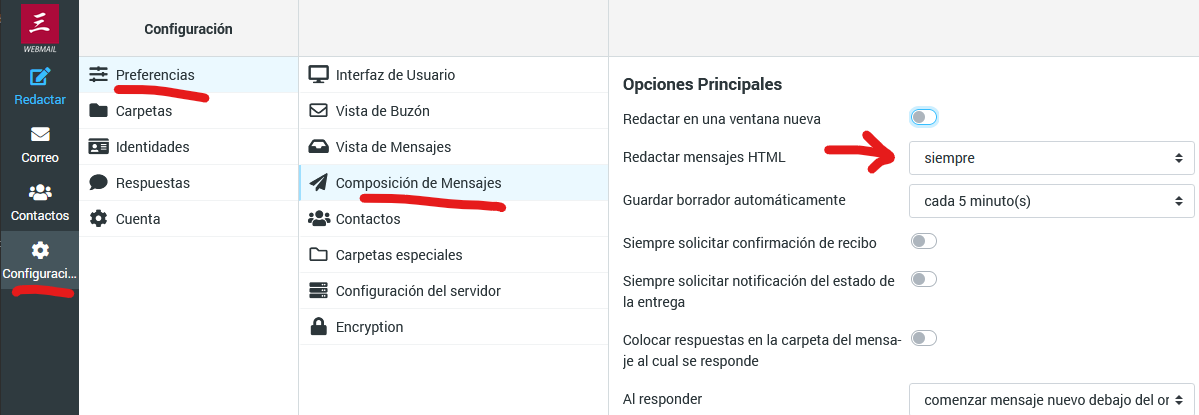Click the Redactar compose icon

coord(40,76)
